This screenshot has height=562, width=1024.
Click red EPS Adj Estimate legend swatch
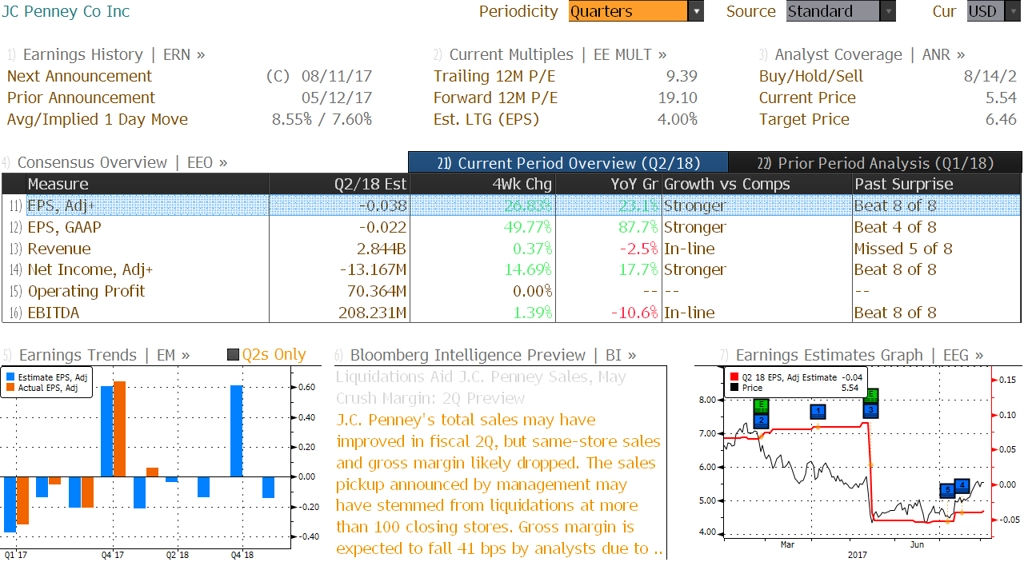click(734, 377)
